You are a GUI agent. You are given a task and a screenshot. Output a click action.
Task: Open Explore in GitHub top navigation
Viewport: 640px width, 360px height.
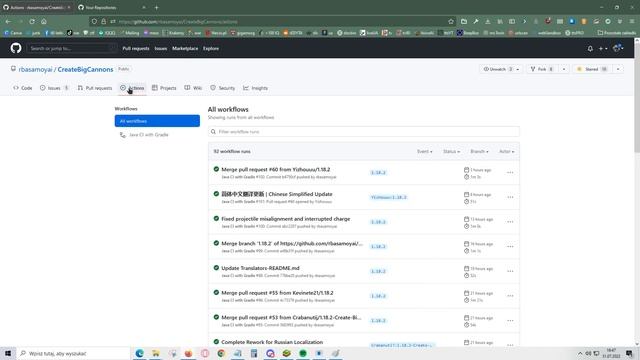click(211, 48)
